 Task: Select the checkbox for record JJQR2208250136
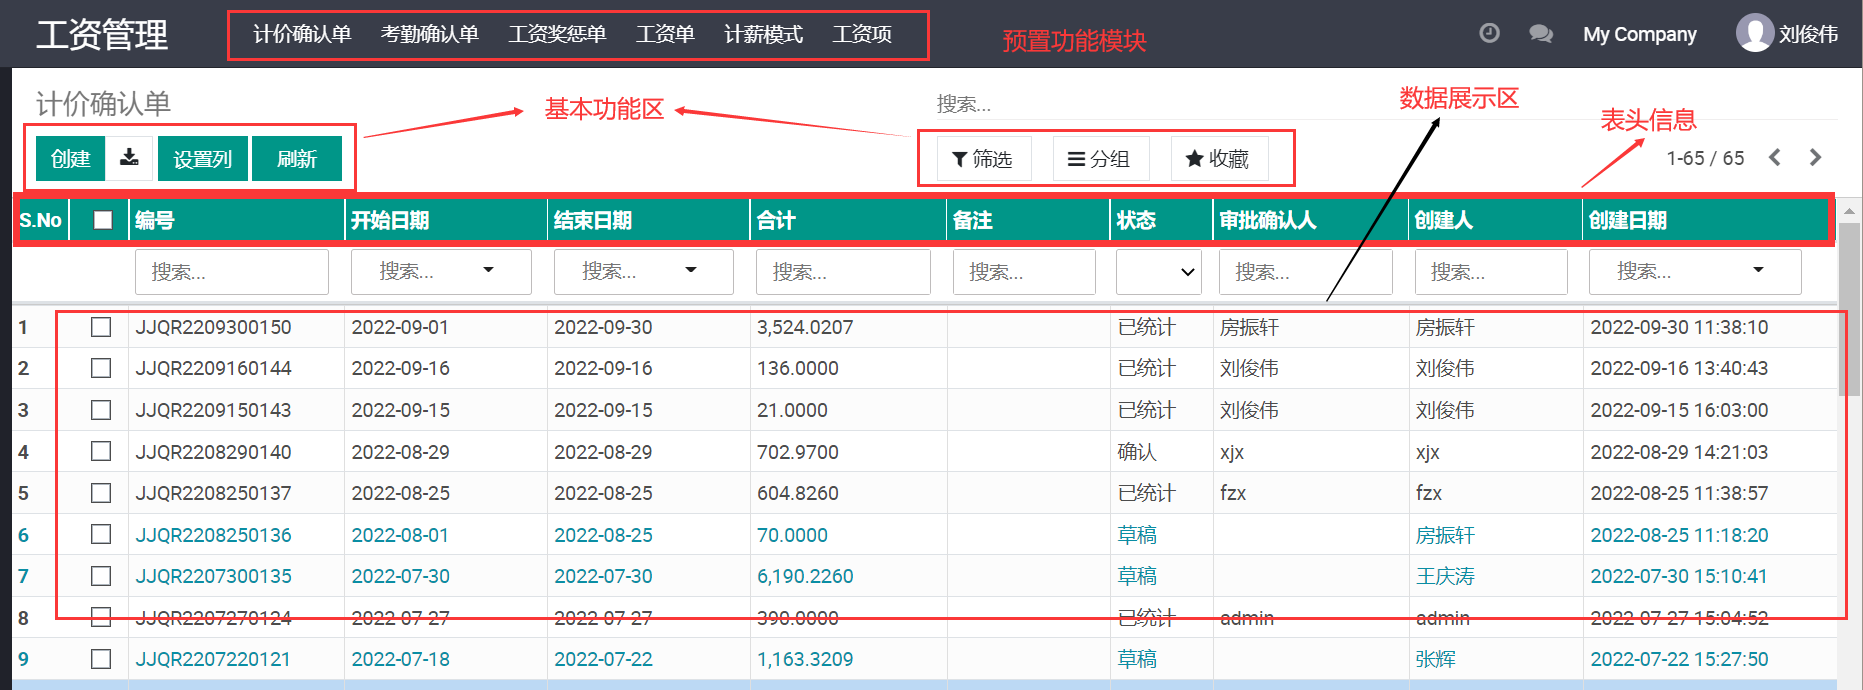click(101, 534)
